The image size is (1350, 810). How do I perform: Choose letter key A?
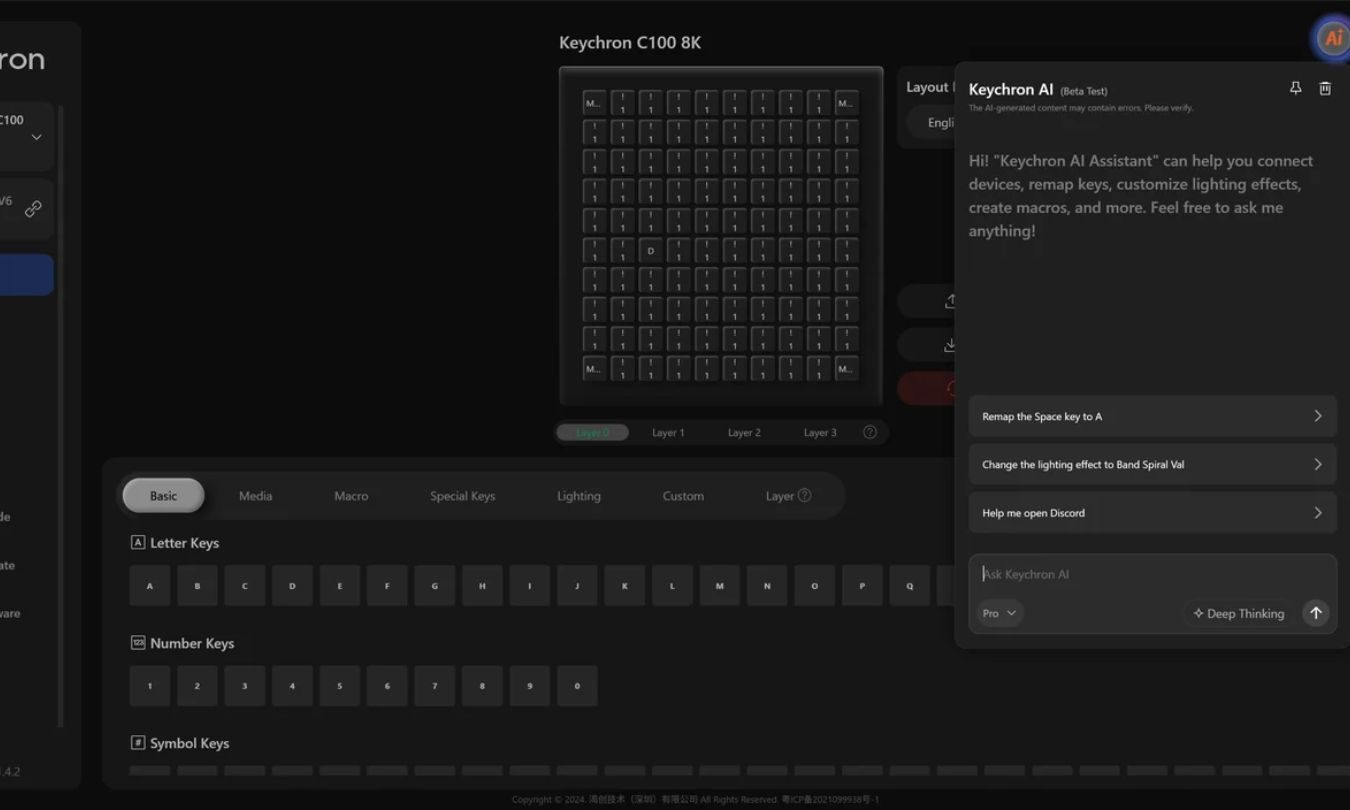point(150,586)
